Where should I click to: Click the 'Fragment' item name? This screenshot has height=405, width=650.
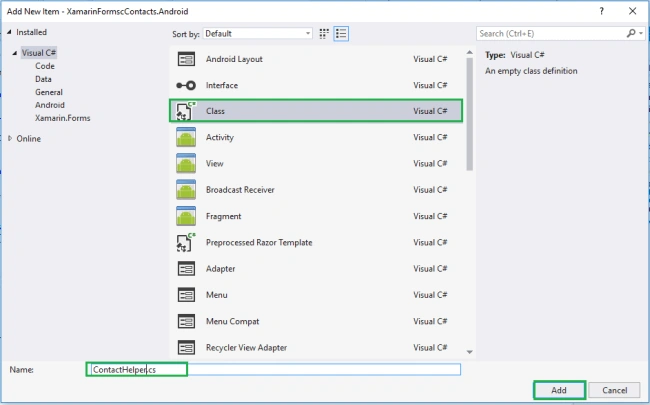(x=223, y=216)
